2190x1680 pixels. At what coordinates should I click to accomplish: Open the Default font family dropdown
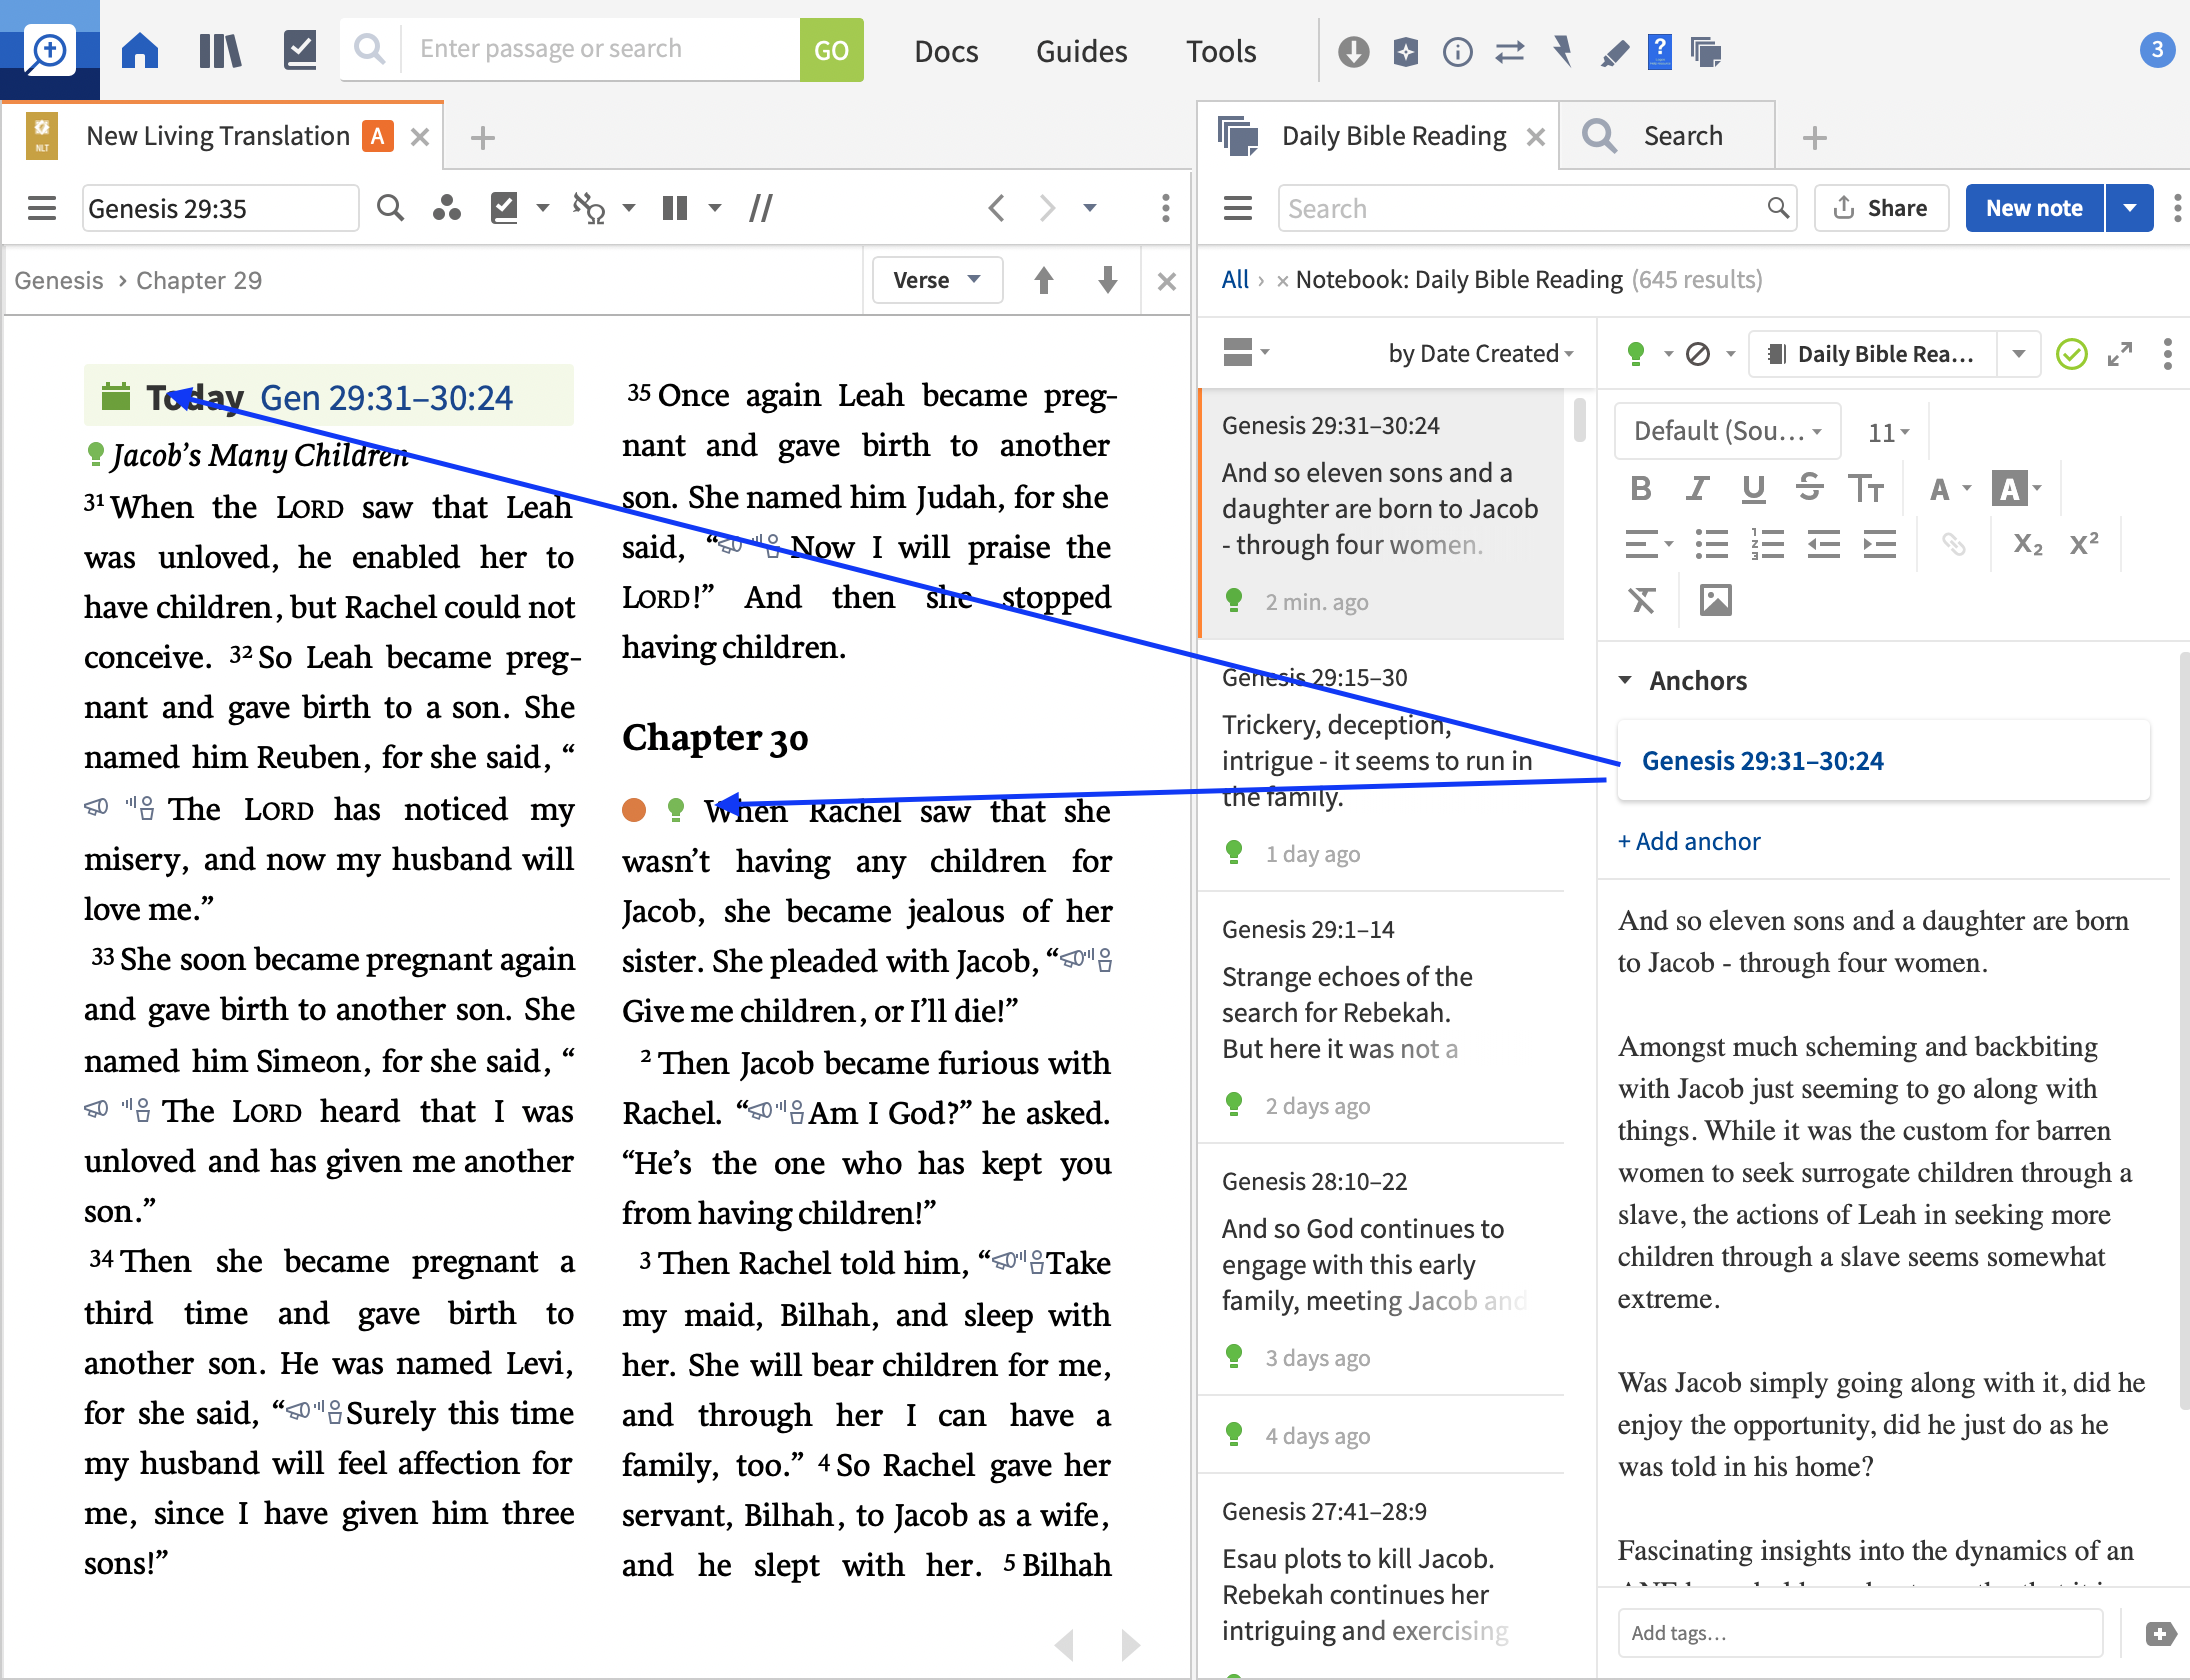pyautogui.click(x=1728, y=431)
